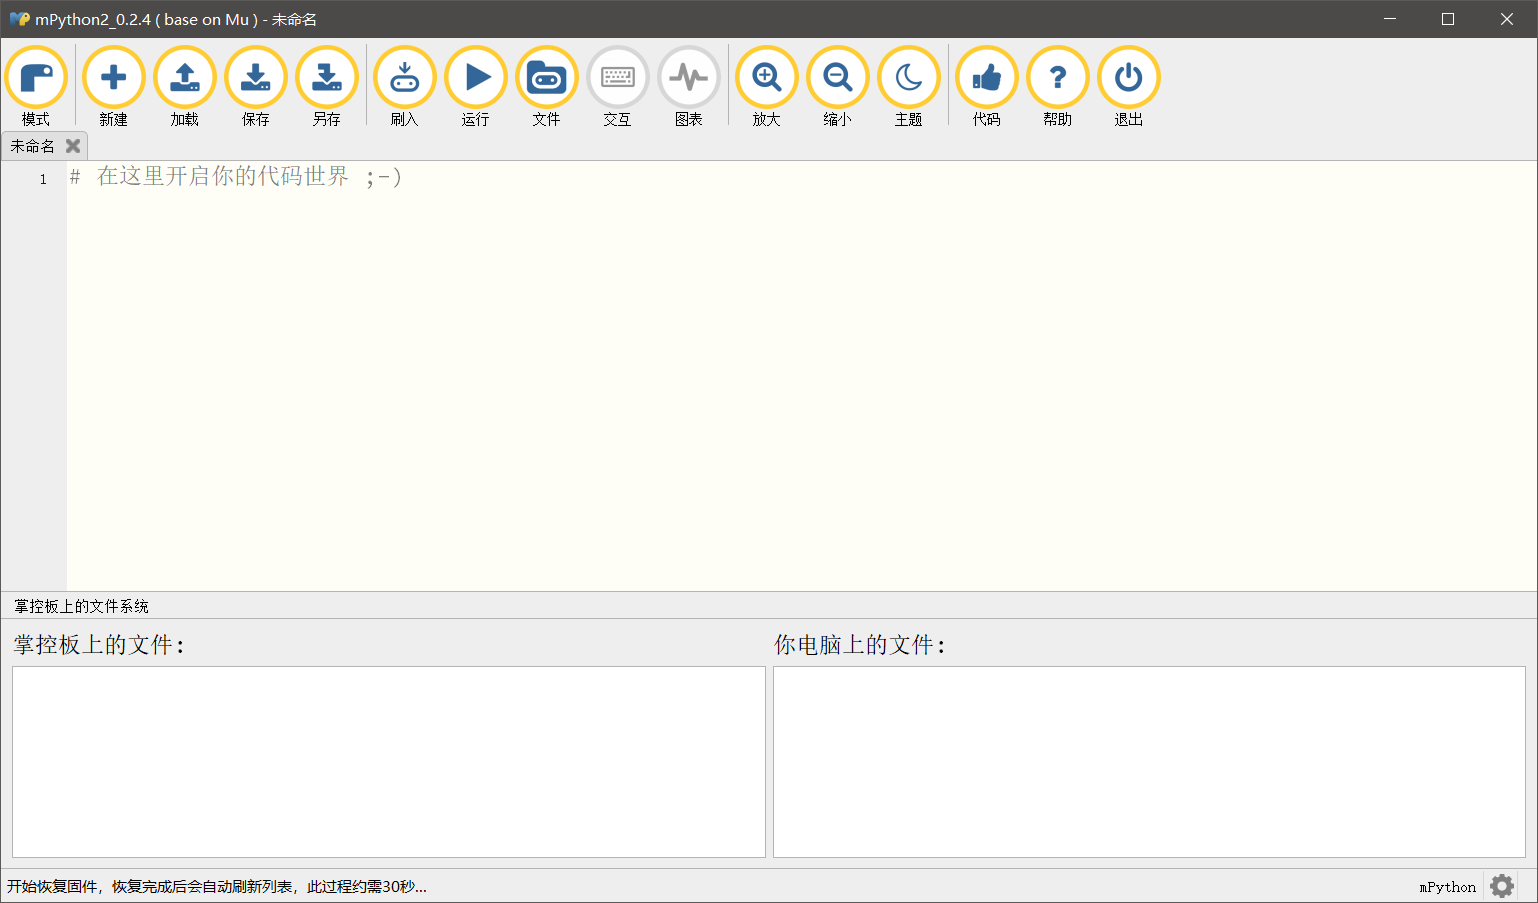Switch theme using 主题 moon icon

click(x=909, y=87)
